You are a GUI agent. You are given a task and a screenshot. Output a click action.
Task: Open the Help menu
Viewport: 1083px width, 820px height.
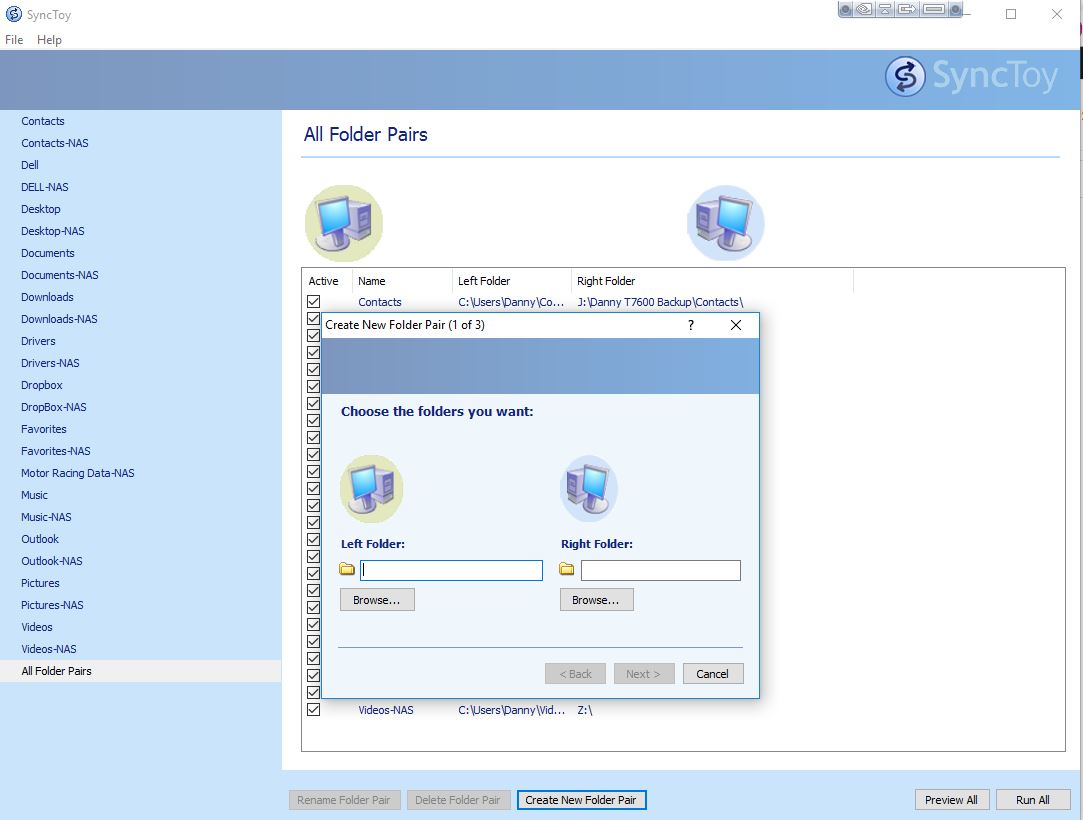(x=49, y=39)
